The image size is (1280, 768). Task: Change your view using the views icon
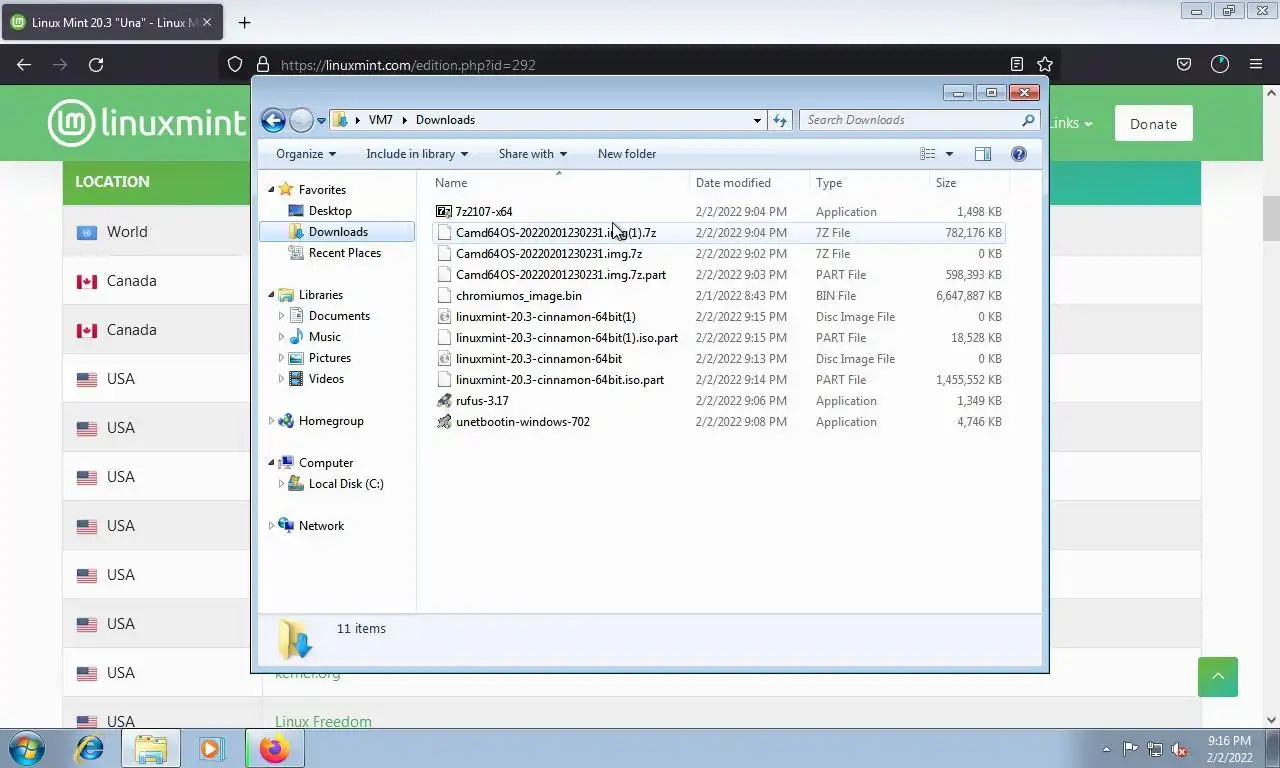[x=928, y=154]
